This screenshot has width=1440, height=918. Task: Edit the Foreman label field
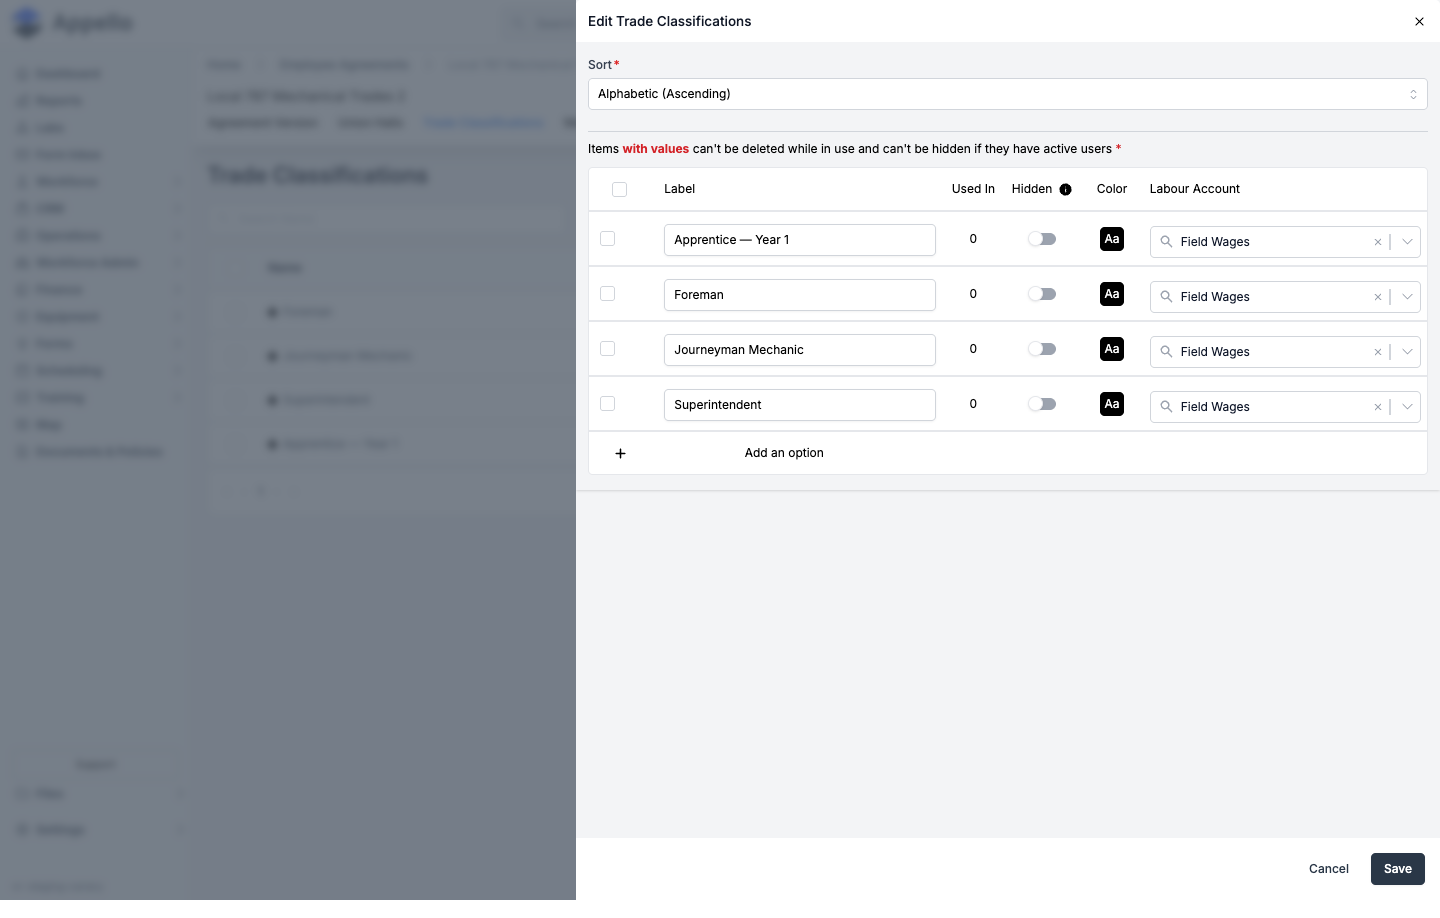tap(800, 295)
